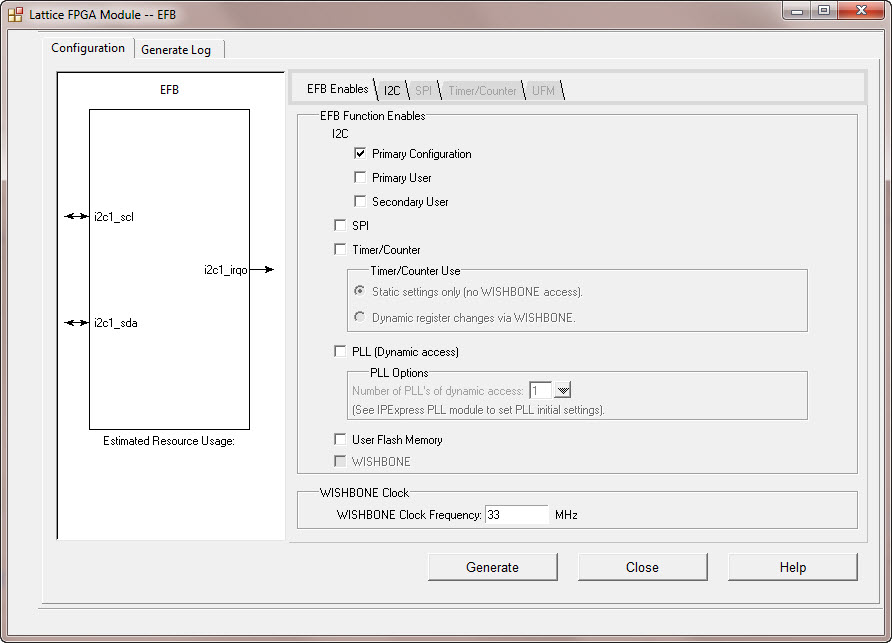The height and width of the screenshot is (643, 892).
Task: Enable the Timer/Counter checkbox
Action: point(340,249)
